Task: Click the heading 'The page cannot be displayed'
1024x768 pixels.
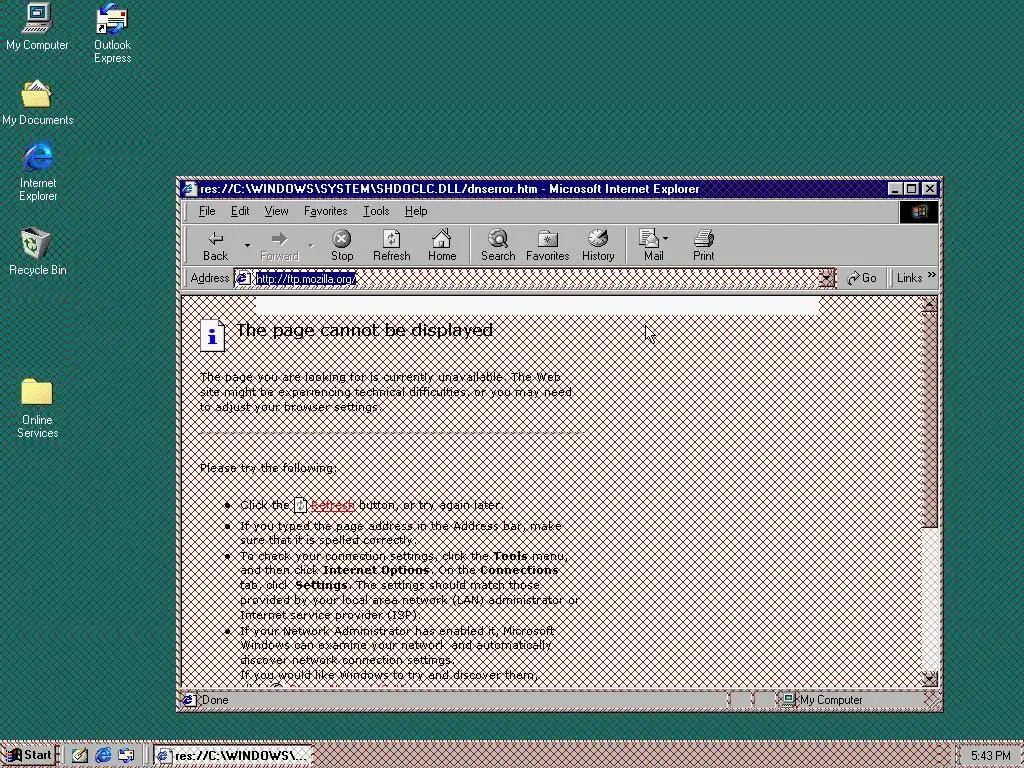Action: (x=364, y=330)
